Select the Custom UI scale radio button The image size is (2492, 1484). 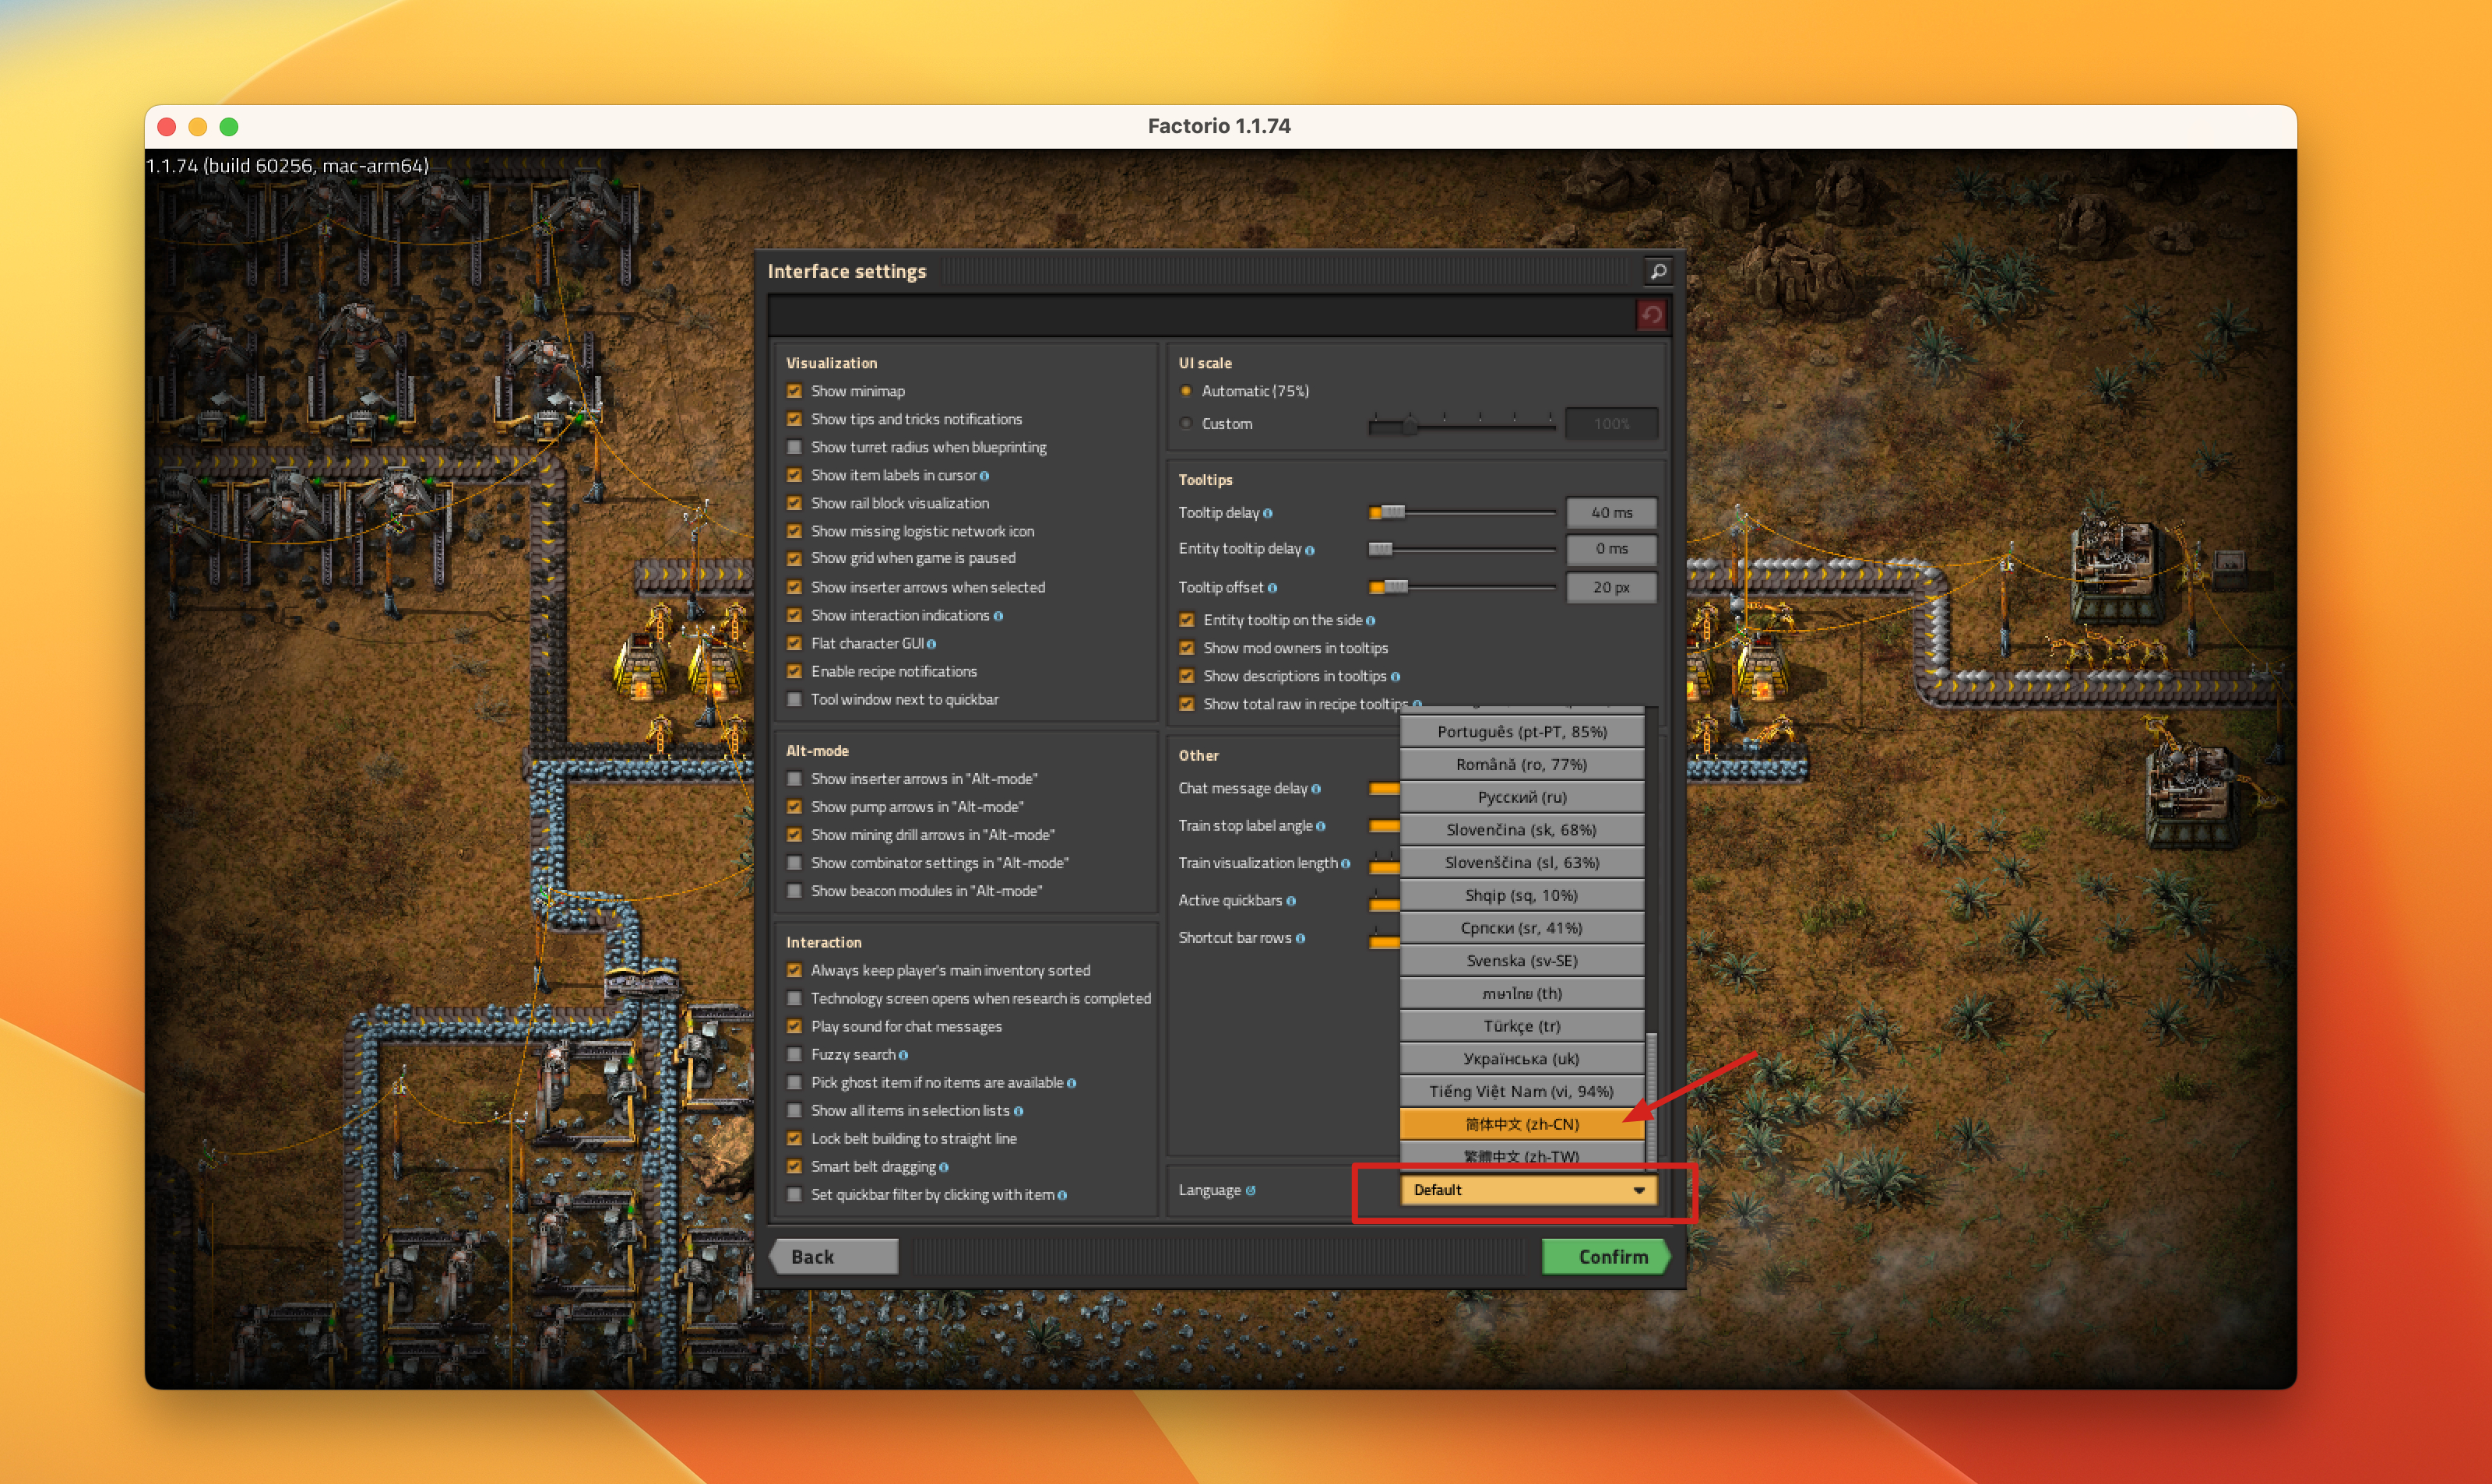click(x=1186, y=424)
